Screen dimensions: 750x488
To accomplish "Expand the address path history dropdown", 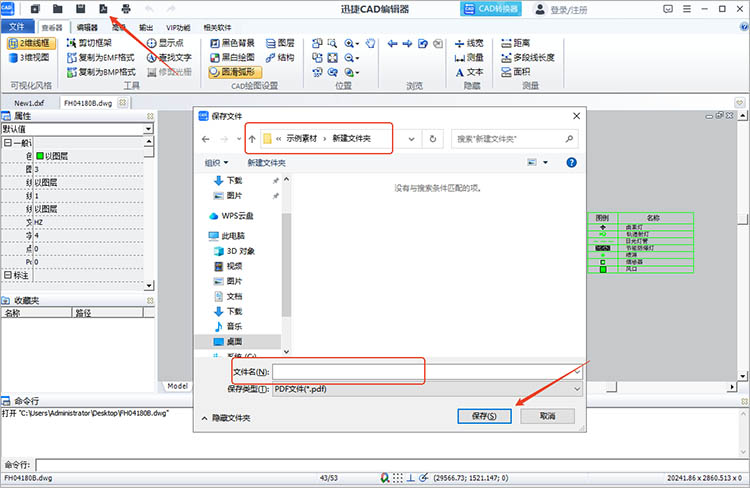I will click(x=411, y=139).
